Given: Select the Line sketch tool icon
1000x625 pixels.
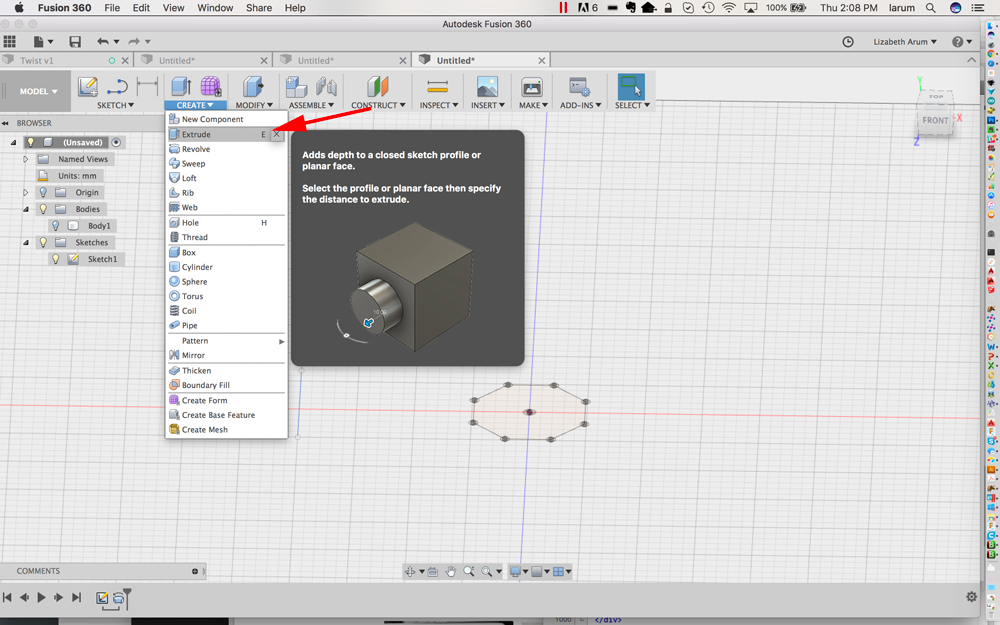Looking at the screenshot, I should point(118,86).
